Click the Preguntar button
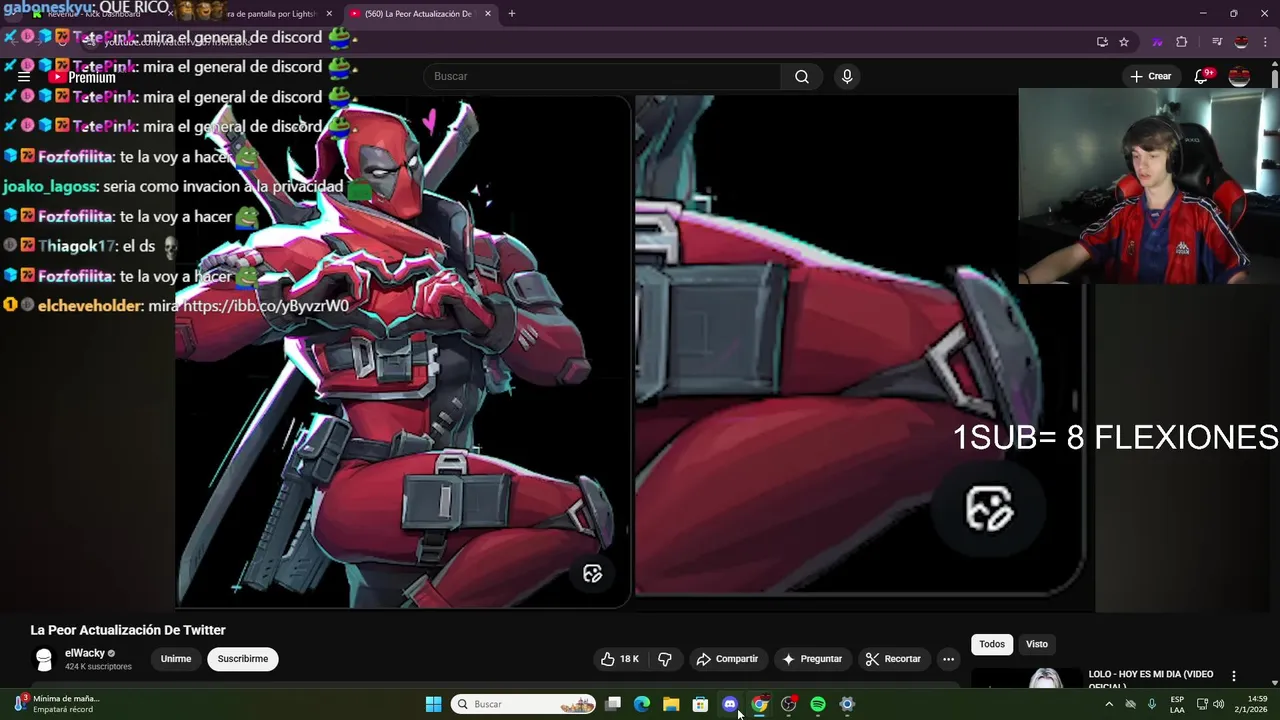Image resolution: width=1280 pixels, height=720 pixels. coord(812,659)
